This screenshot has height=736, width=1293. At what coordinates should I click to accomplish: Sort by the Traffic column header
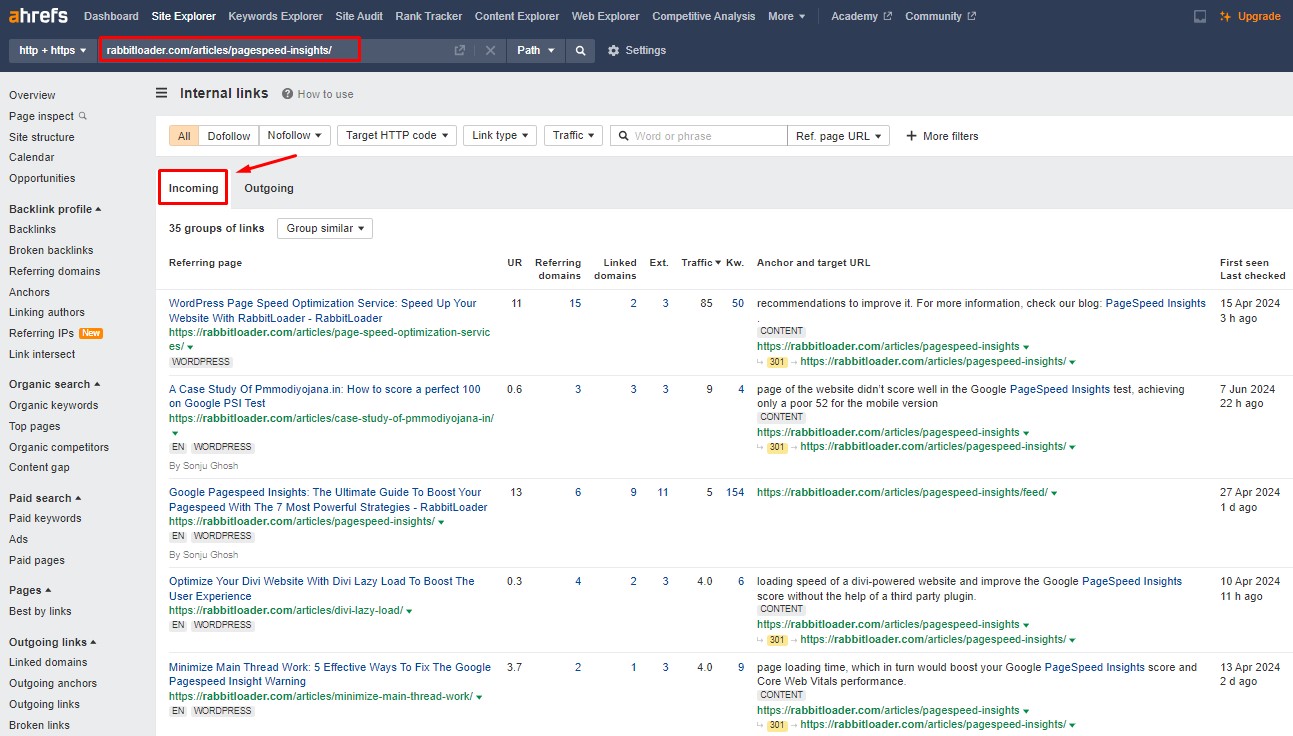(699, 263)
